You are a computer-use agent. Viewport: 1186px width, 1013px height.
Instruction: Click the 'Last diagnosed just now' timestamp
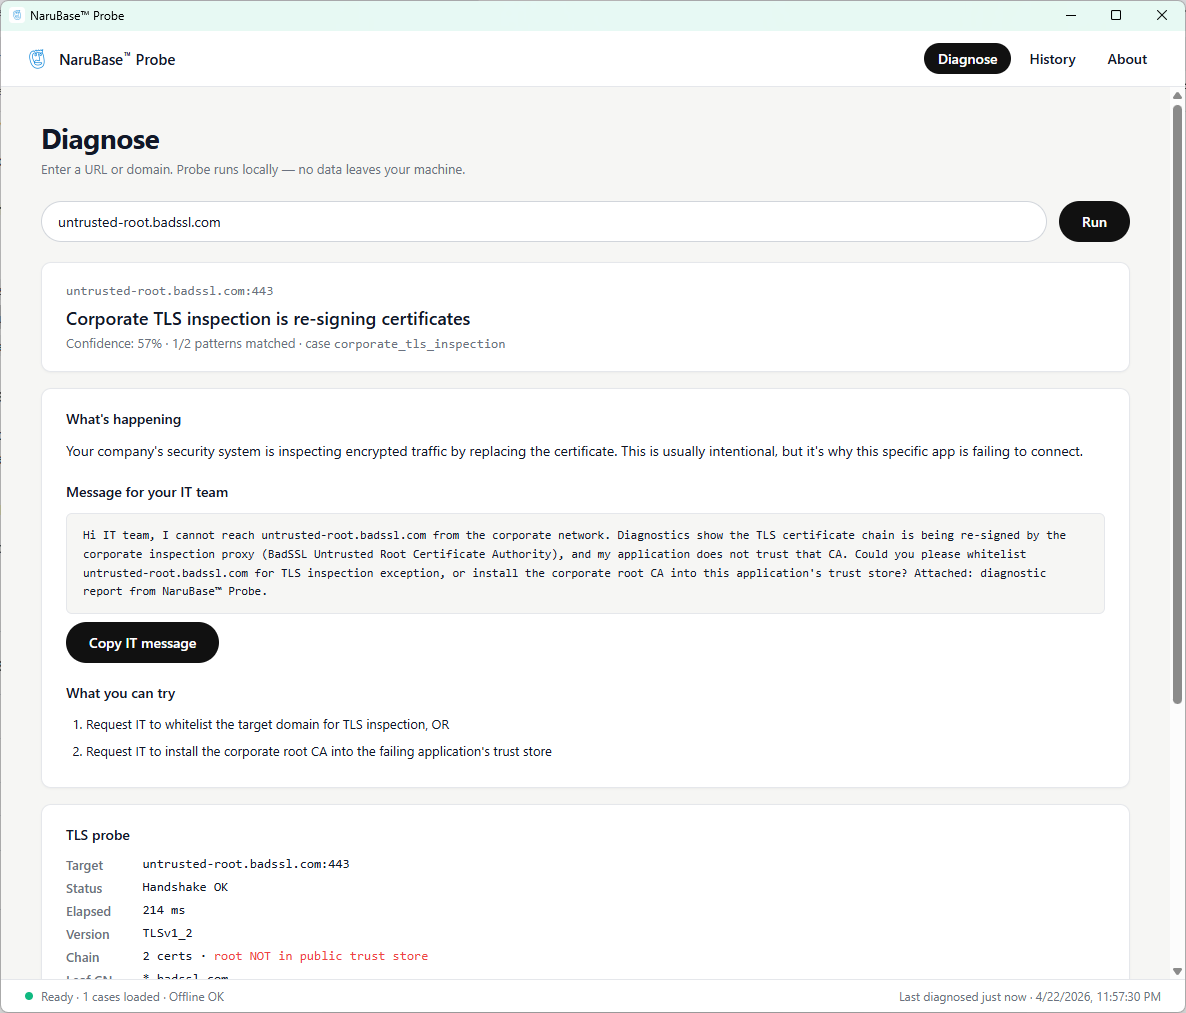1029,996
